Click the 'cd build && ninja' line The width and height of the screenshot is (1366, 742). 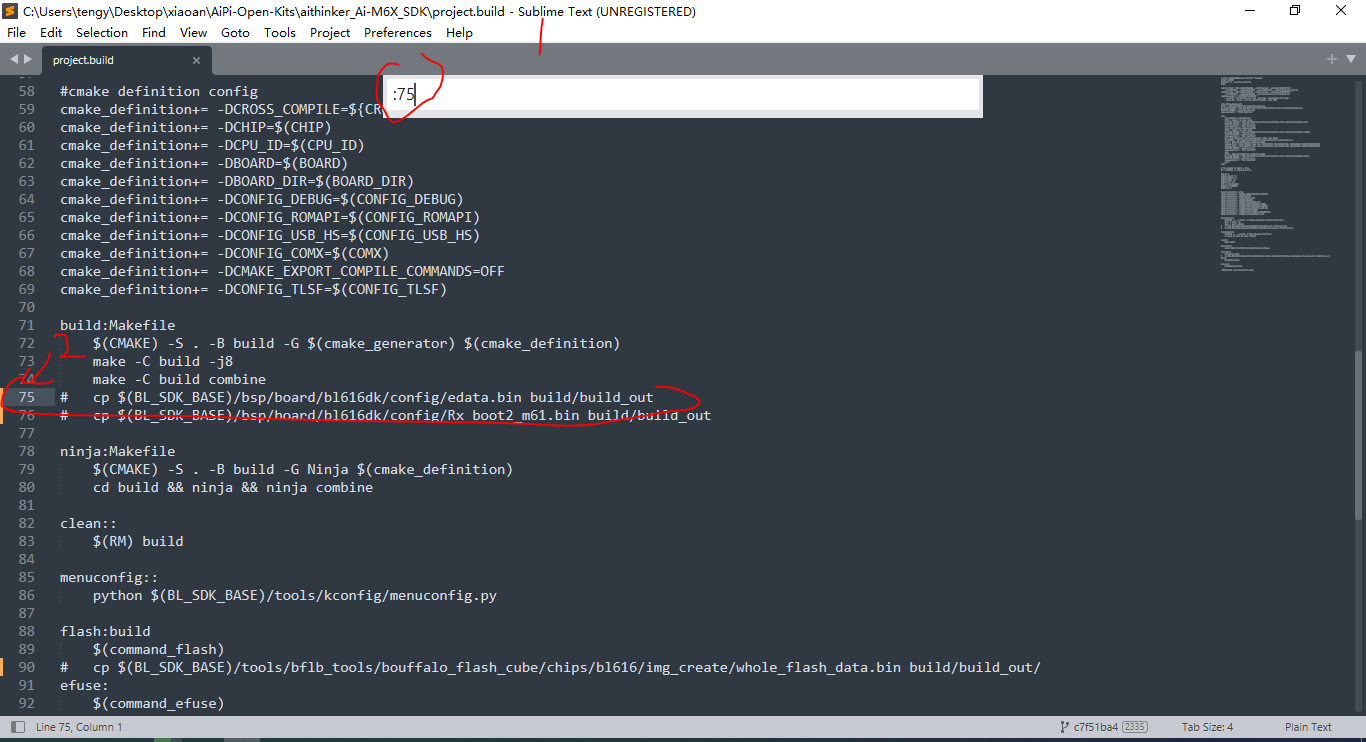point(233,487)
